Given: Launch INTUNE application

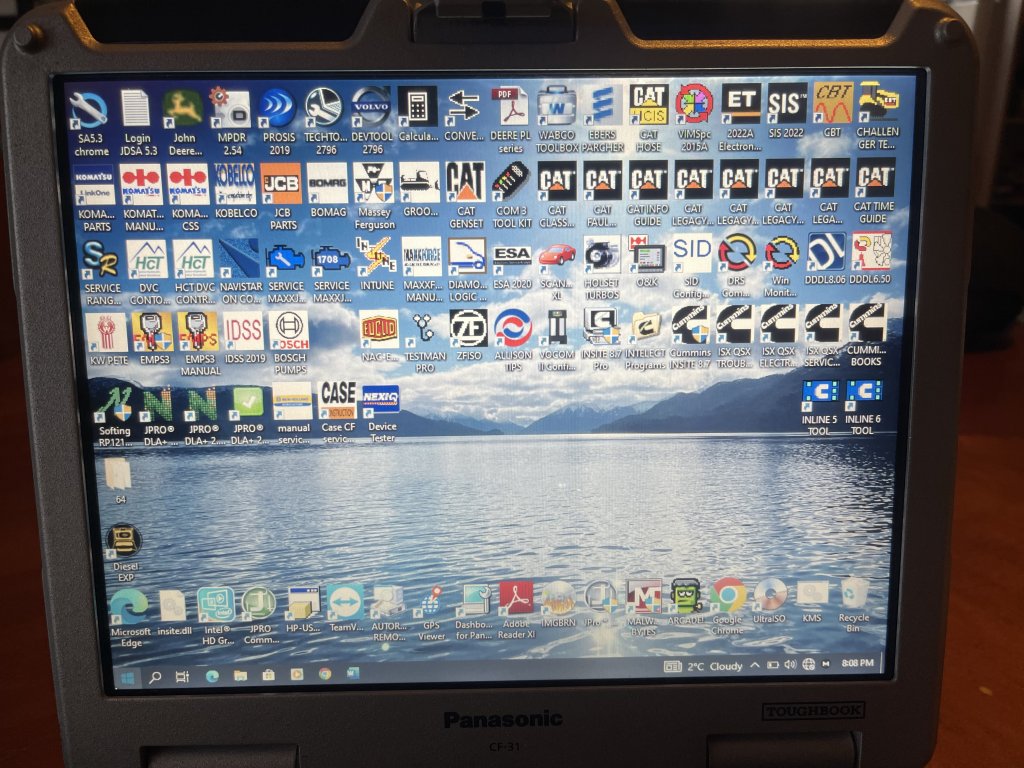Looking at the screenshot, I should [x=377, y=257].
